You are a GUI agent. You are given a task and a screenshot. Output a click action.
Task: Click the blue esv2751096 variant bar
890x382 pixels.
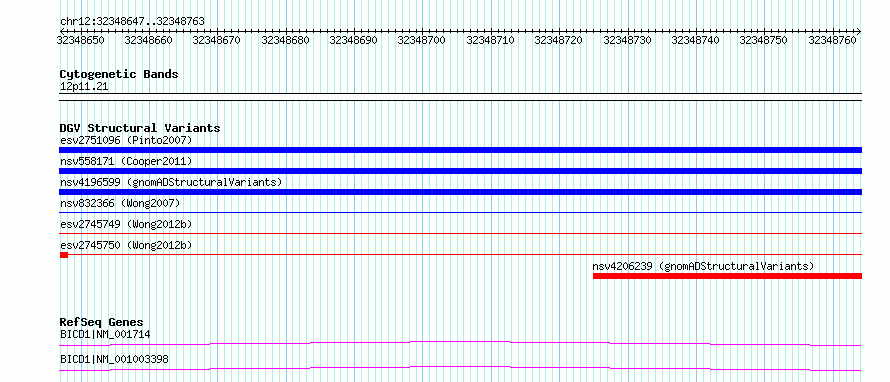[x=460, y=150]
